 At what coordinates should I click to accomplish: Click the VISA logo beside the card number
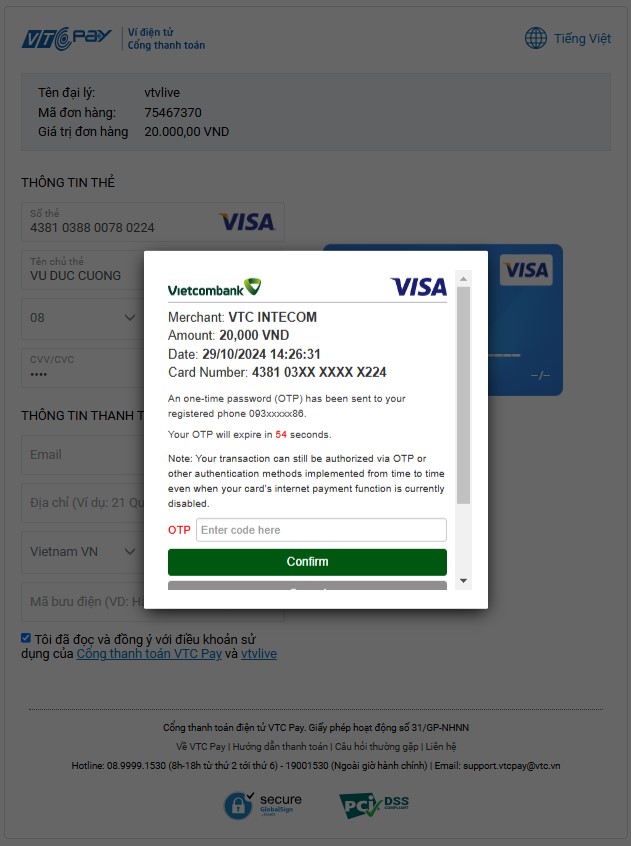click(x=247, y=222)
